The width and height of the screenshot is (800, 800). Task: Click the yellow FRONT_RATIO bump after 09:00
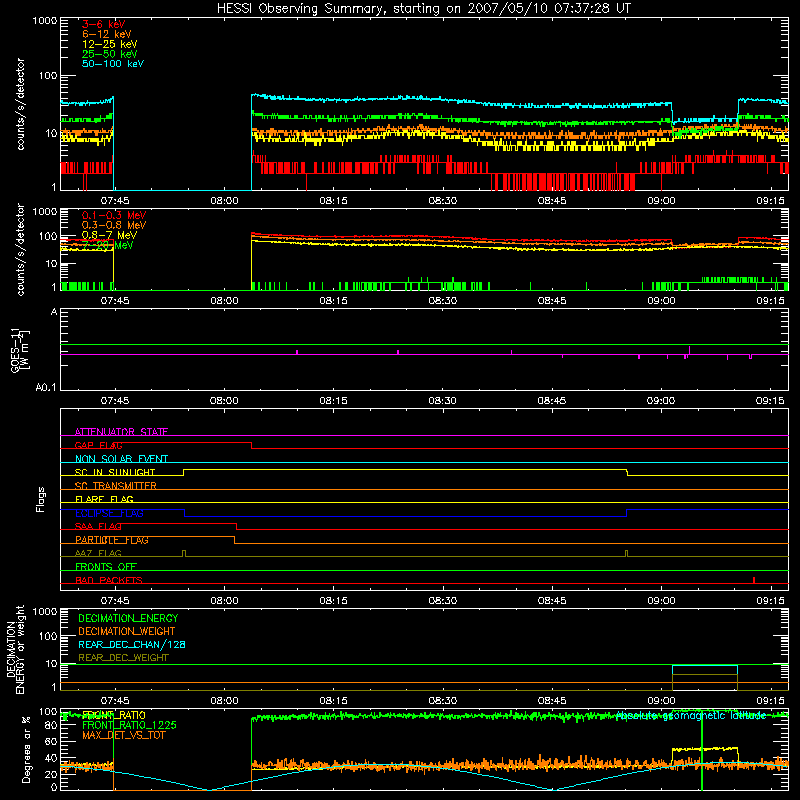[705, 749]
